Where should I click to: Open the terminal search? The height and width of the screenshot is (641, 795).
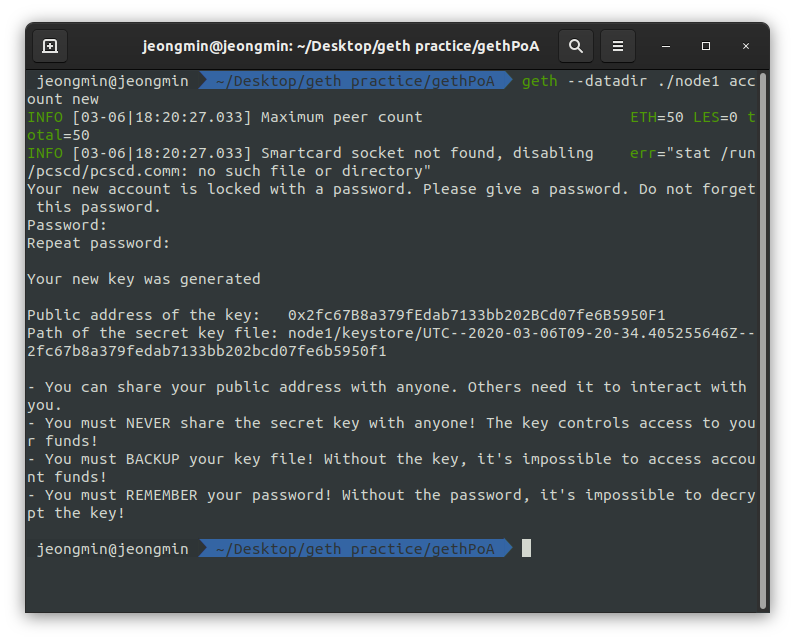point(575,46)
